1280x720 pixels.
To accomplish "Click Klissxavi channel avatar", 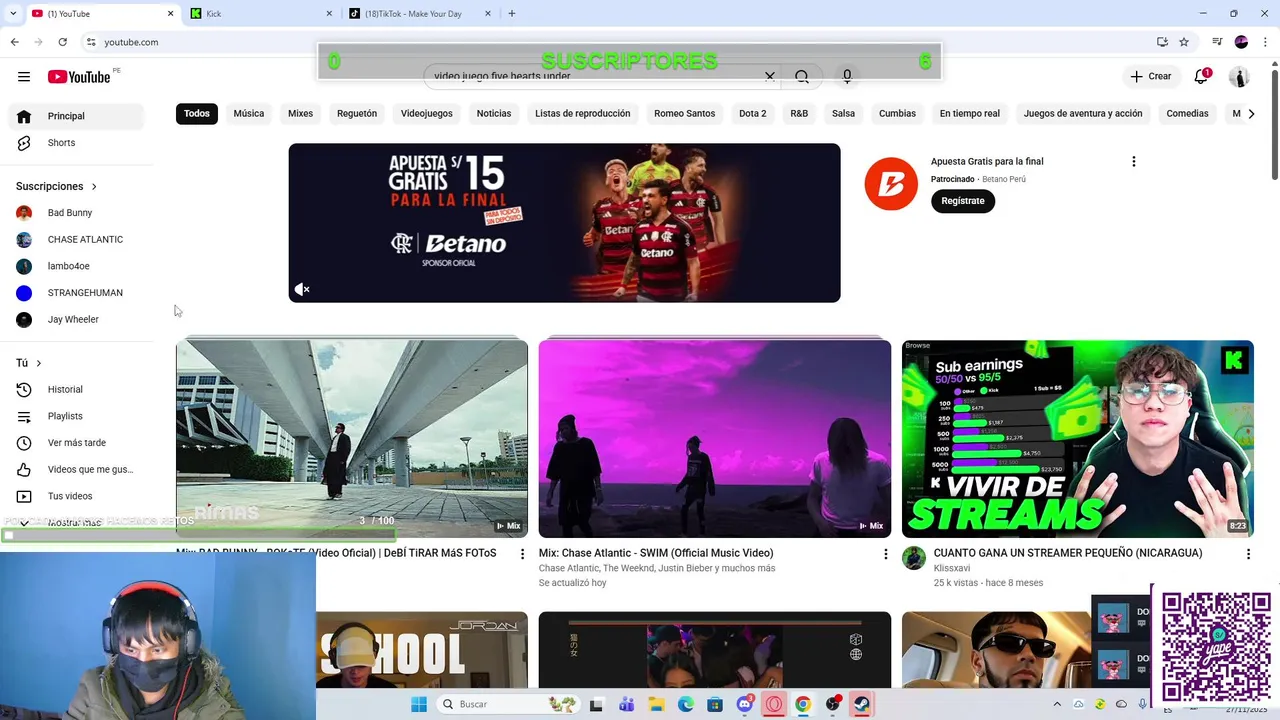I will click(x=914, y=558).
